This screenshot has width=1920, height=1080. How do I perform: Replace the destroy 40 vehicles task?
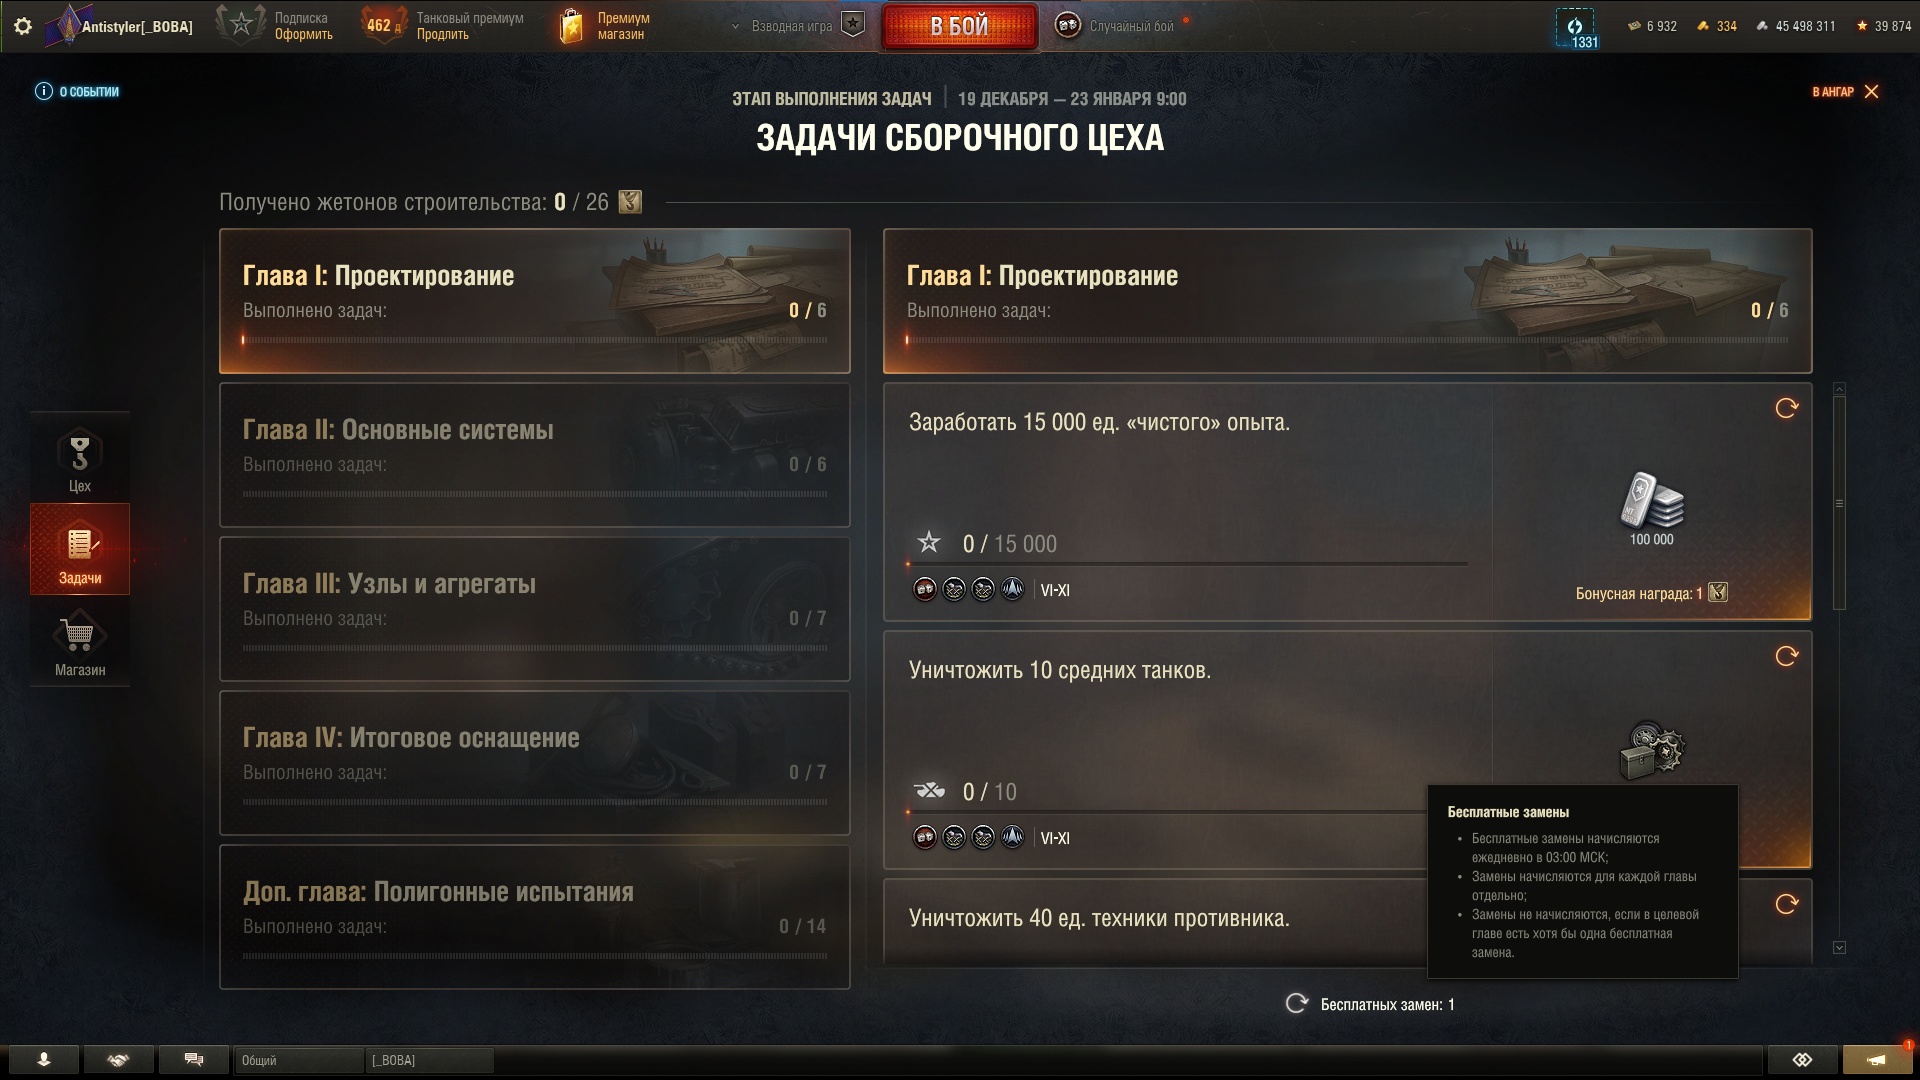point(1786,904)
